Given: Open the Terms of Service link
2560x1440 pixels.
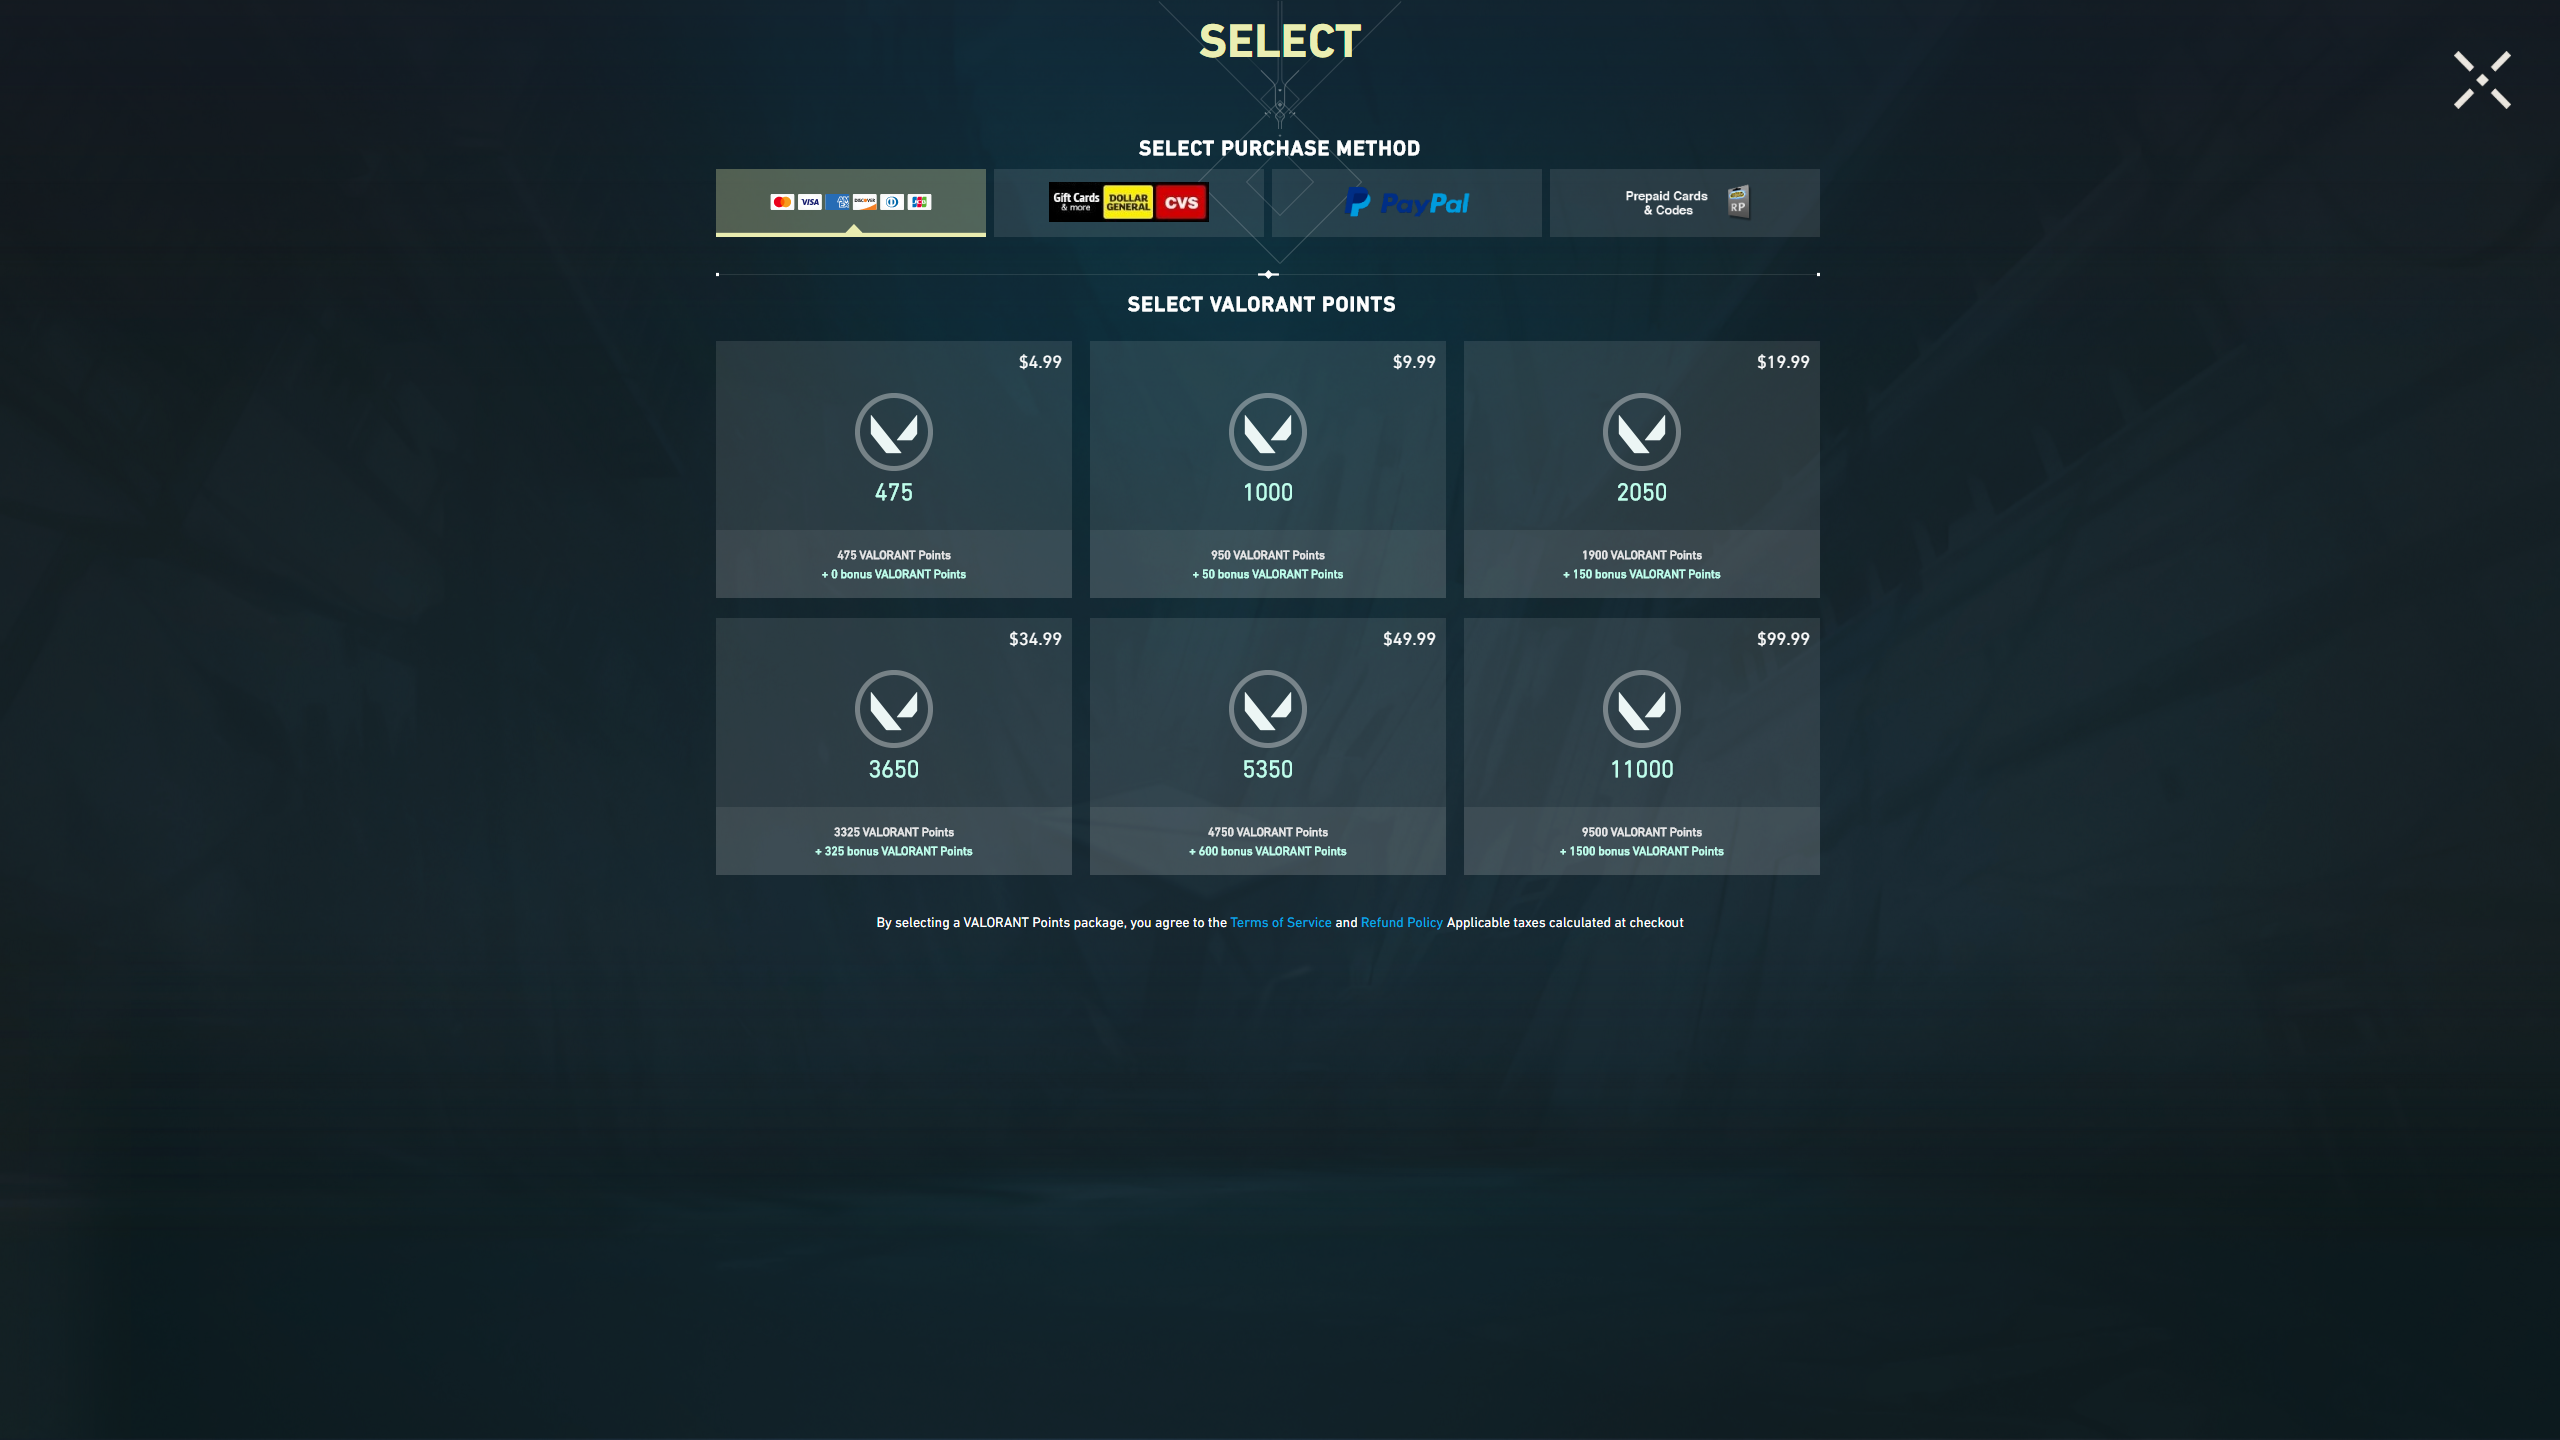Looking at the screenshot, I should (1280, 923).
